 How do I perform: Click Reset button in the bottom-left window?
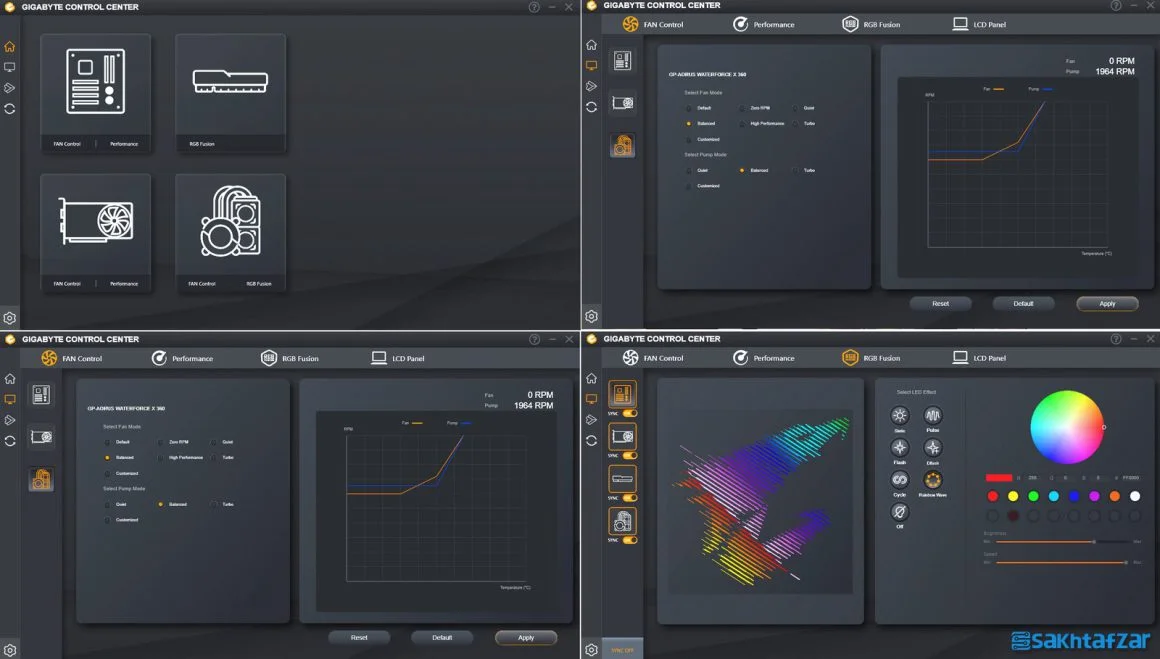pyautogui.click(x=359, y=638)
